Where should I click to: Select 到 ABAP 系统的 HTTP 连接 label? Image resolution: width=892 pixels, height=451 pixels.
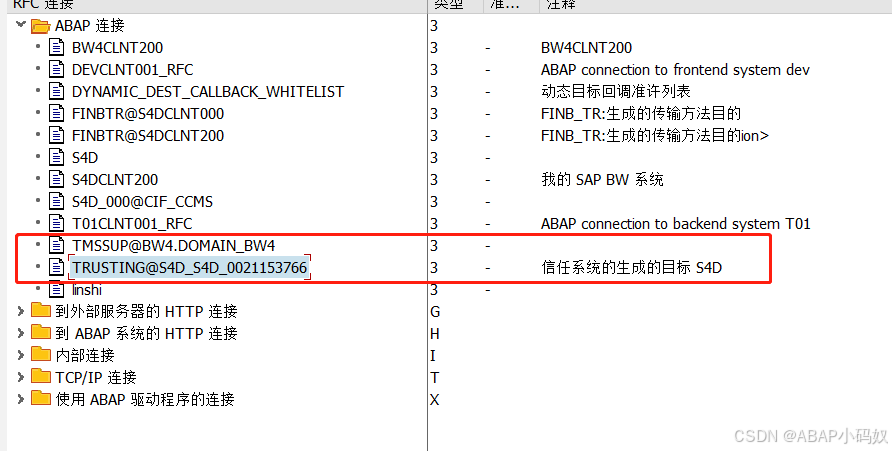click(146, 333)
